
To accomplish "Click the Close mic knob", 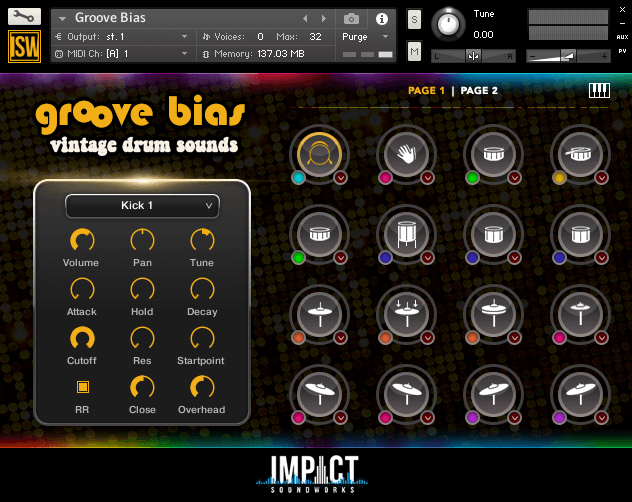I will 142,387.
